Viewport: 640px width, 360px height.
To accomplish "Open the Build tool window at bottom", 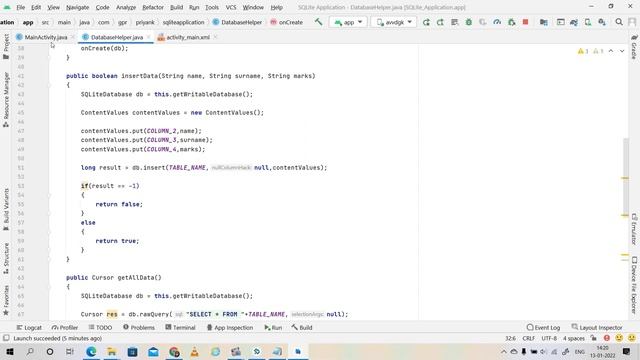I will 302,327.
